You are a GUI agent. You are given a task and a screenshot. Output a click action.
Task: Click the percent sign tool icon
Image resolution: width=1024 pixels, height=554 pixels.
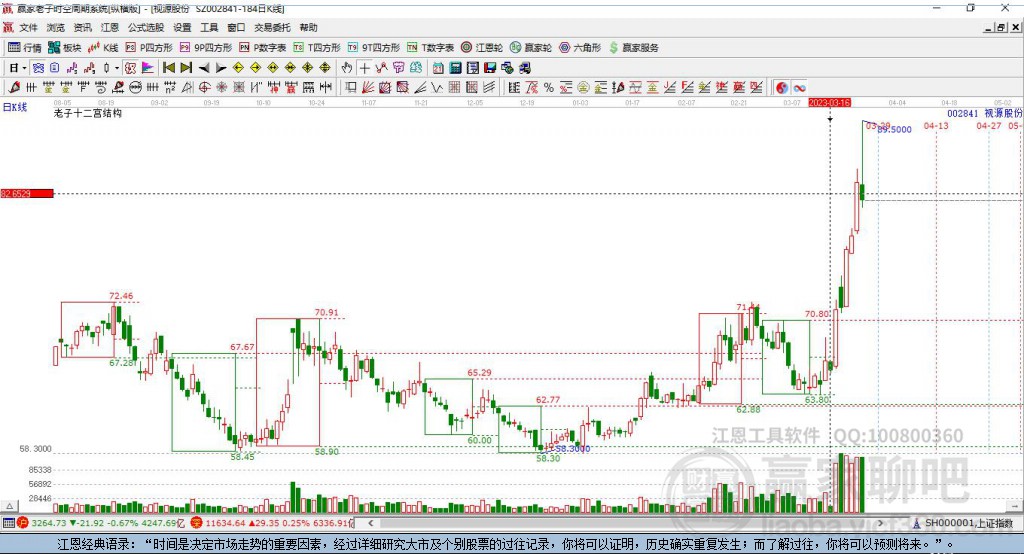pos(549,88)
